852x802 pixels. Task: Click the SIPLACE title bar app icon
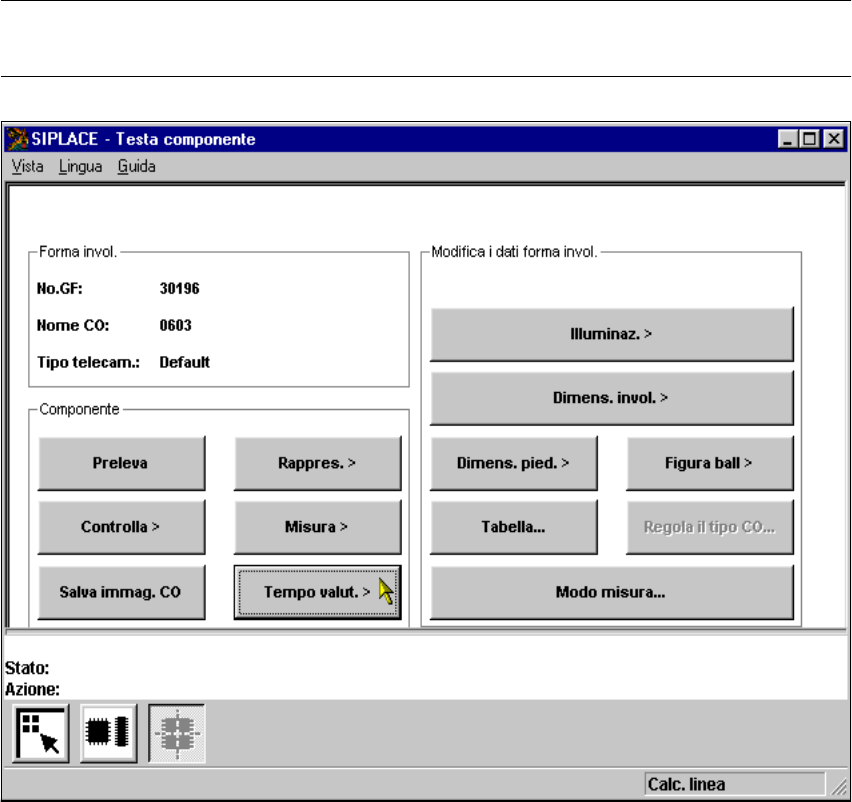coord(18,139)
